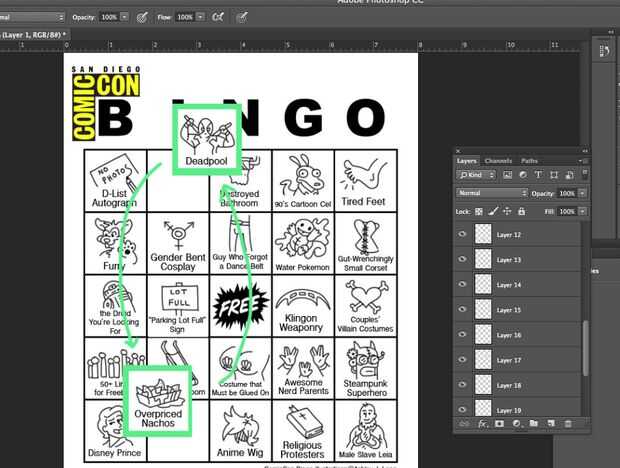Create a new group folder icon

[534, 424]
